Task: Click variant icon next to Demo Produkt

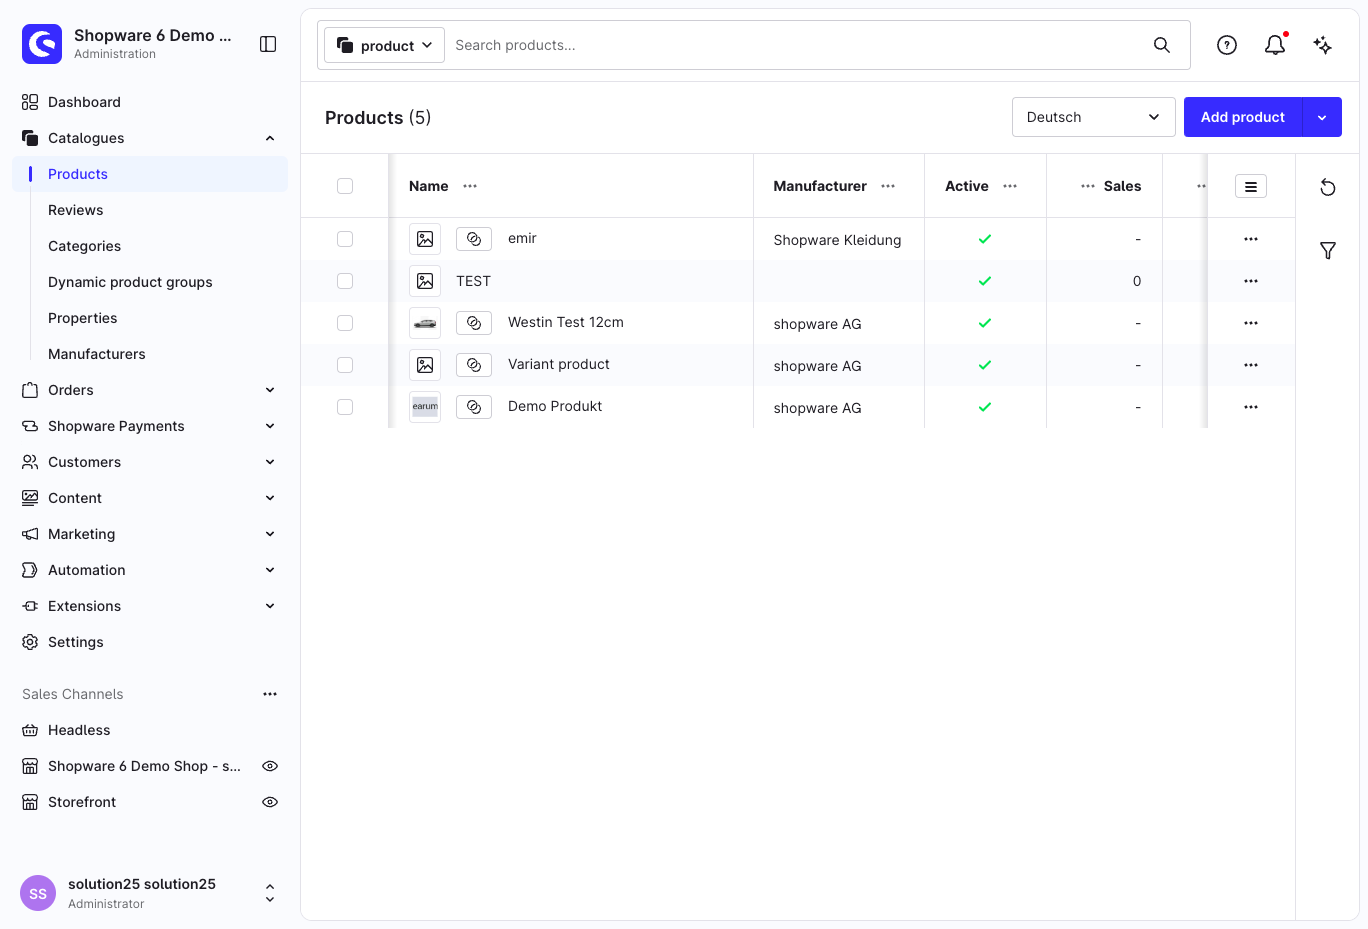Action: [x=474, y=407]
